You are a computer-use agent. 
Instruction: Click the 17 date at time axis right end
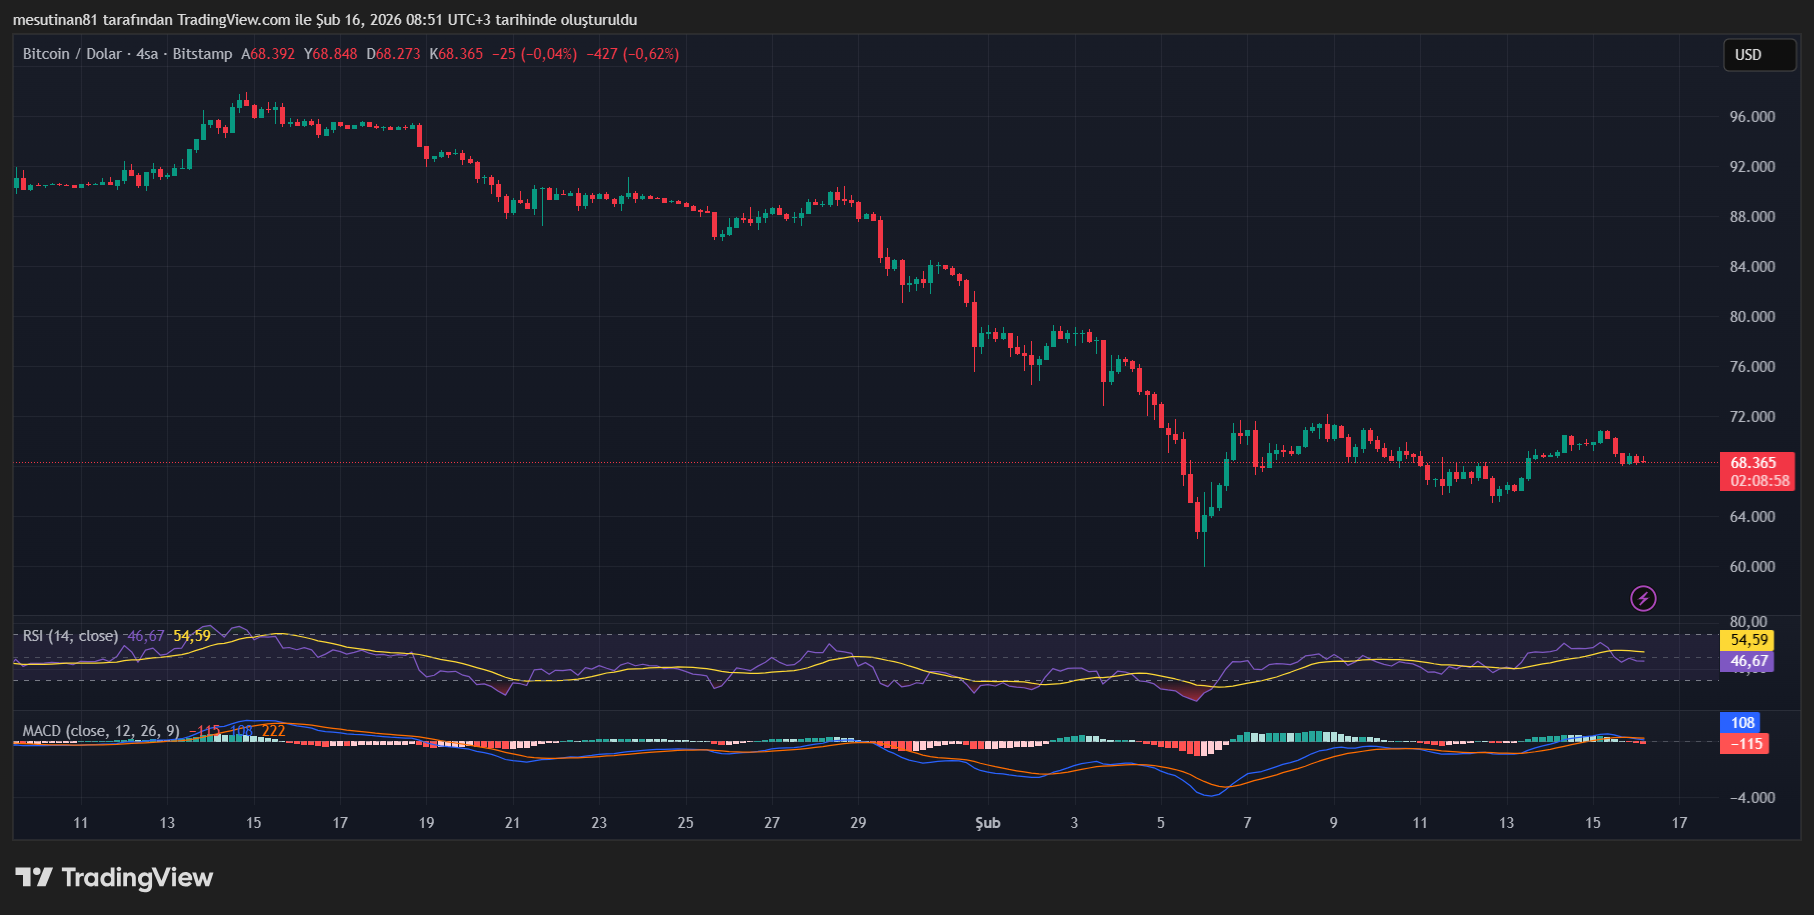coord(1679,823)
